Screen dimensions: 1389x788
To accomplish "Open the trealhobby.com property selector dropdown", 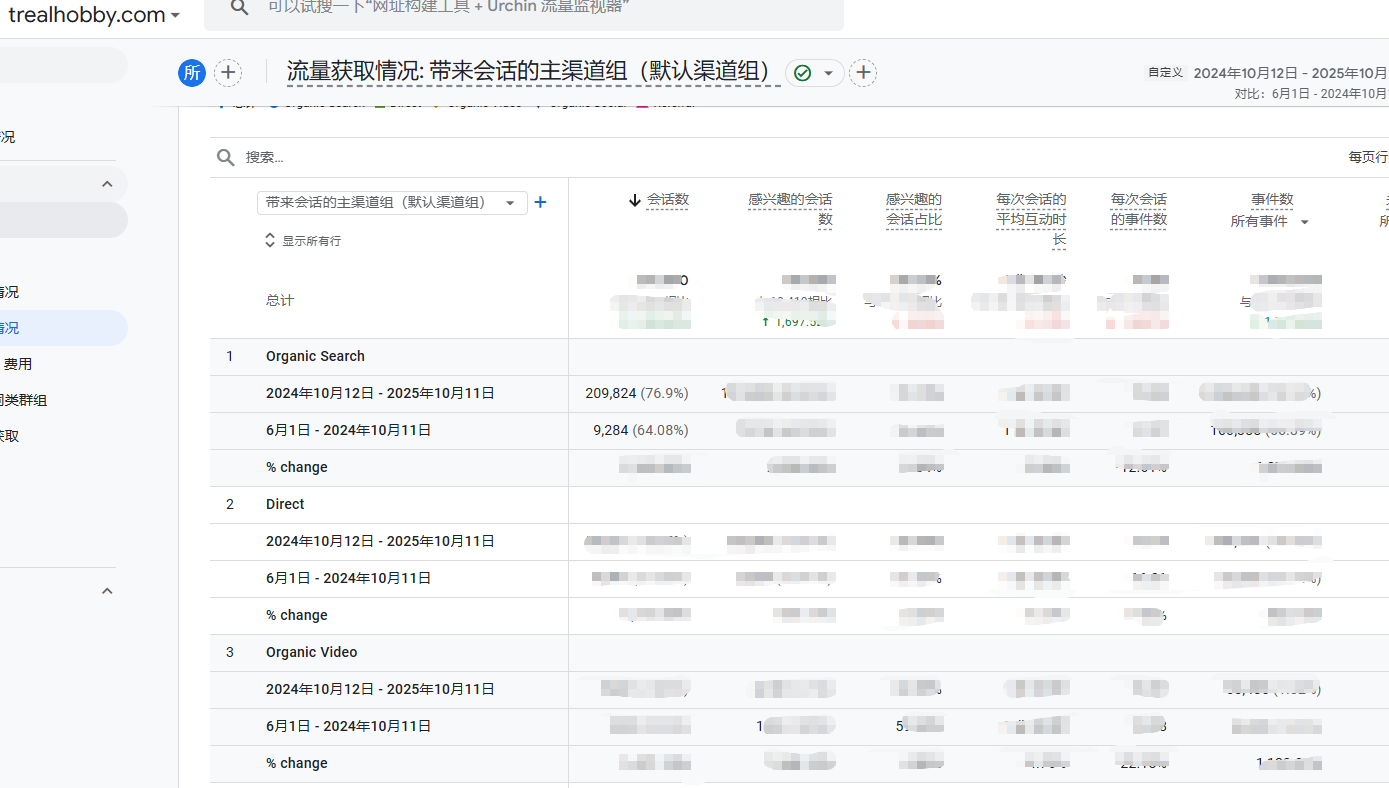I will coord(175,15).
